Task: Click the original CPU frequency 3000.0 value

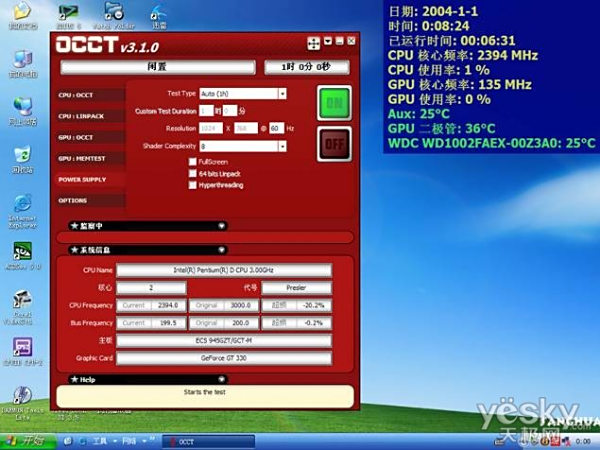Action: pyautogui.click(x=241, y=305)
